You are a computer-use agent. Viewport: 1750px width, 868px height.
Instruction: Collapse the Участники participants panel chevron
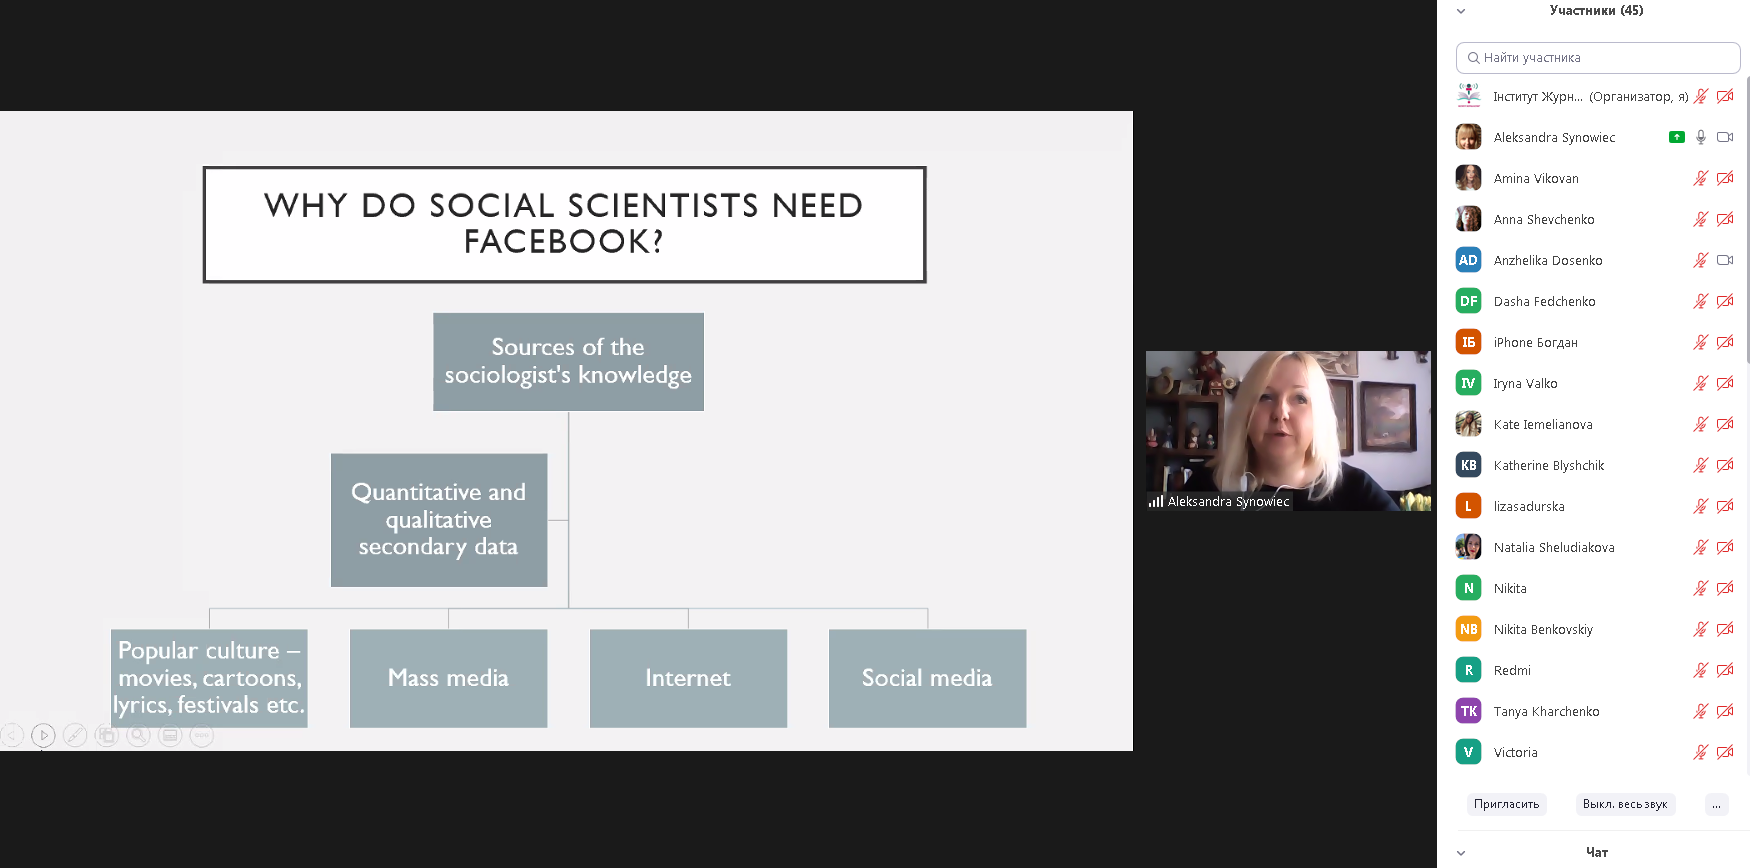[1461, 11]
